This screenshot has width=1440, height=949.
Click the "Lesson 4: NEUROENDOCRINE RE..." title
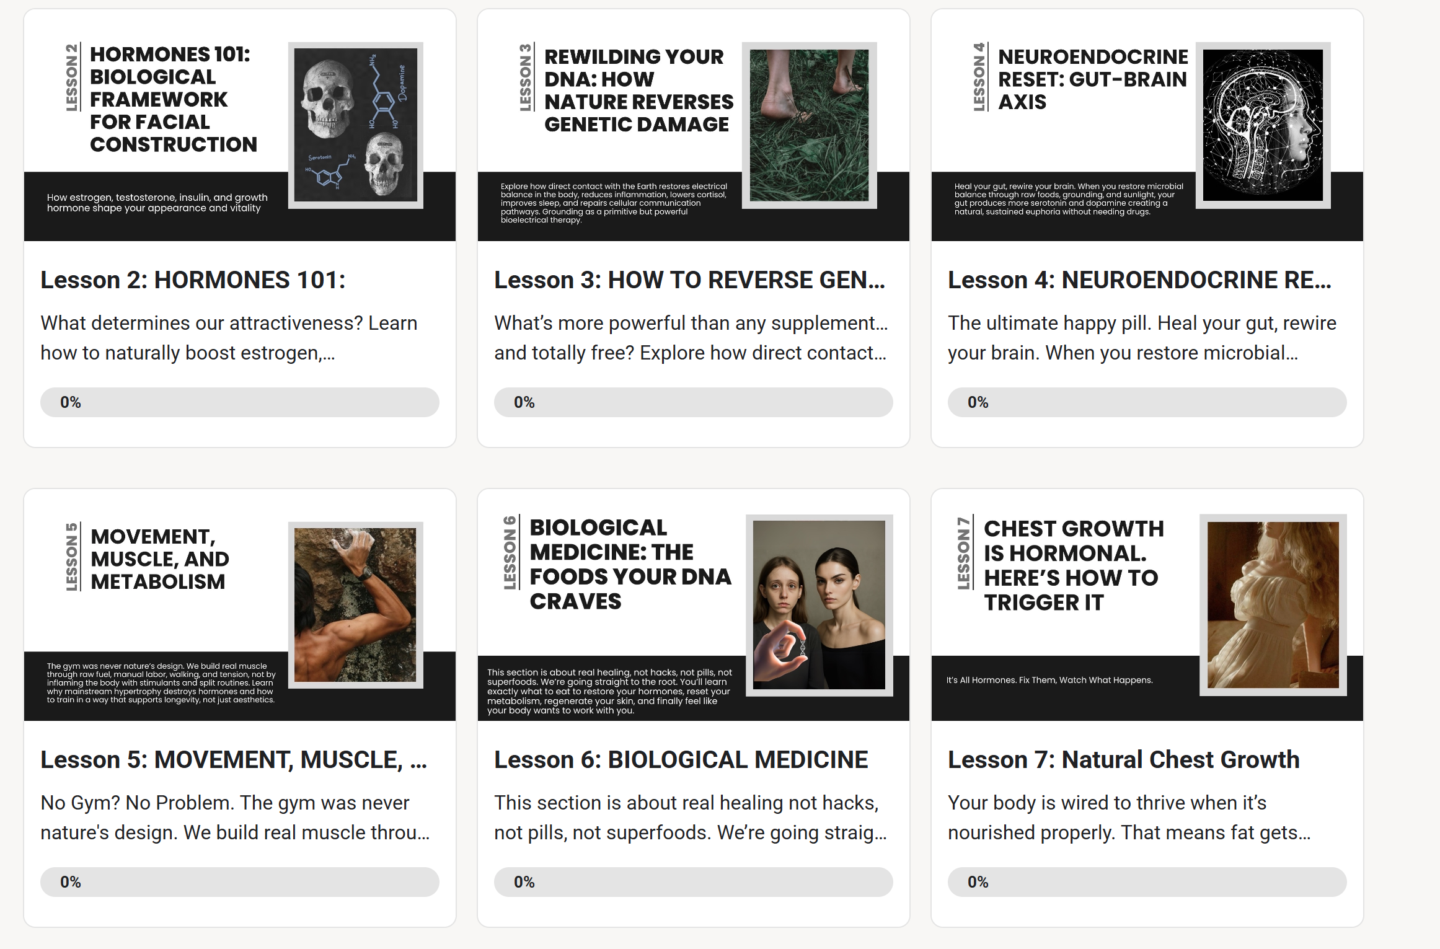(x=1140, y=280)
